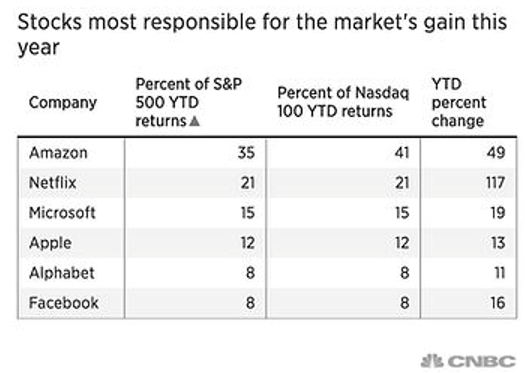The height and width of the screenshot is (373, 525).
Task: Select the Netflix company name
Action: click(x=53, y=183)
